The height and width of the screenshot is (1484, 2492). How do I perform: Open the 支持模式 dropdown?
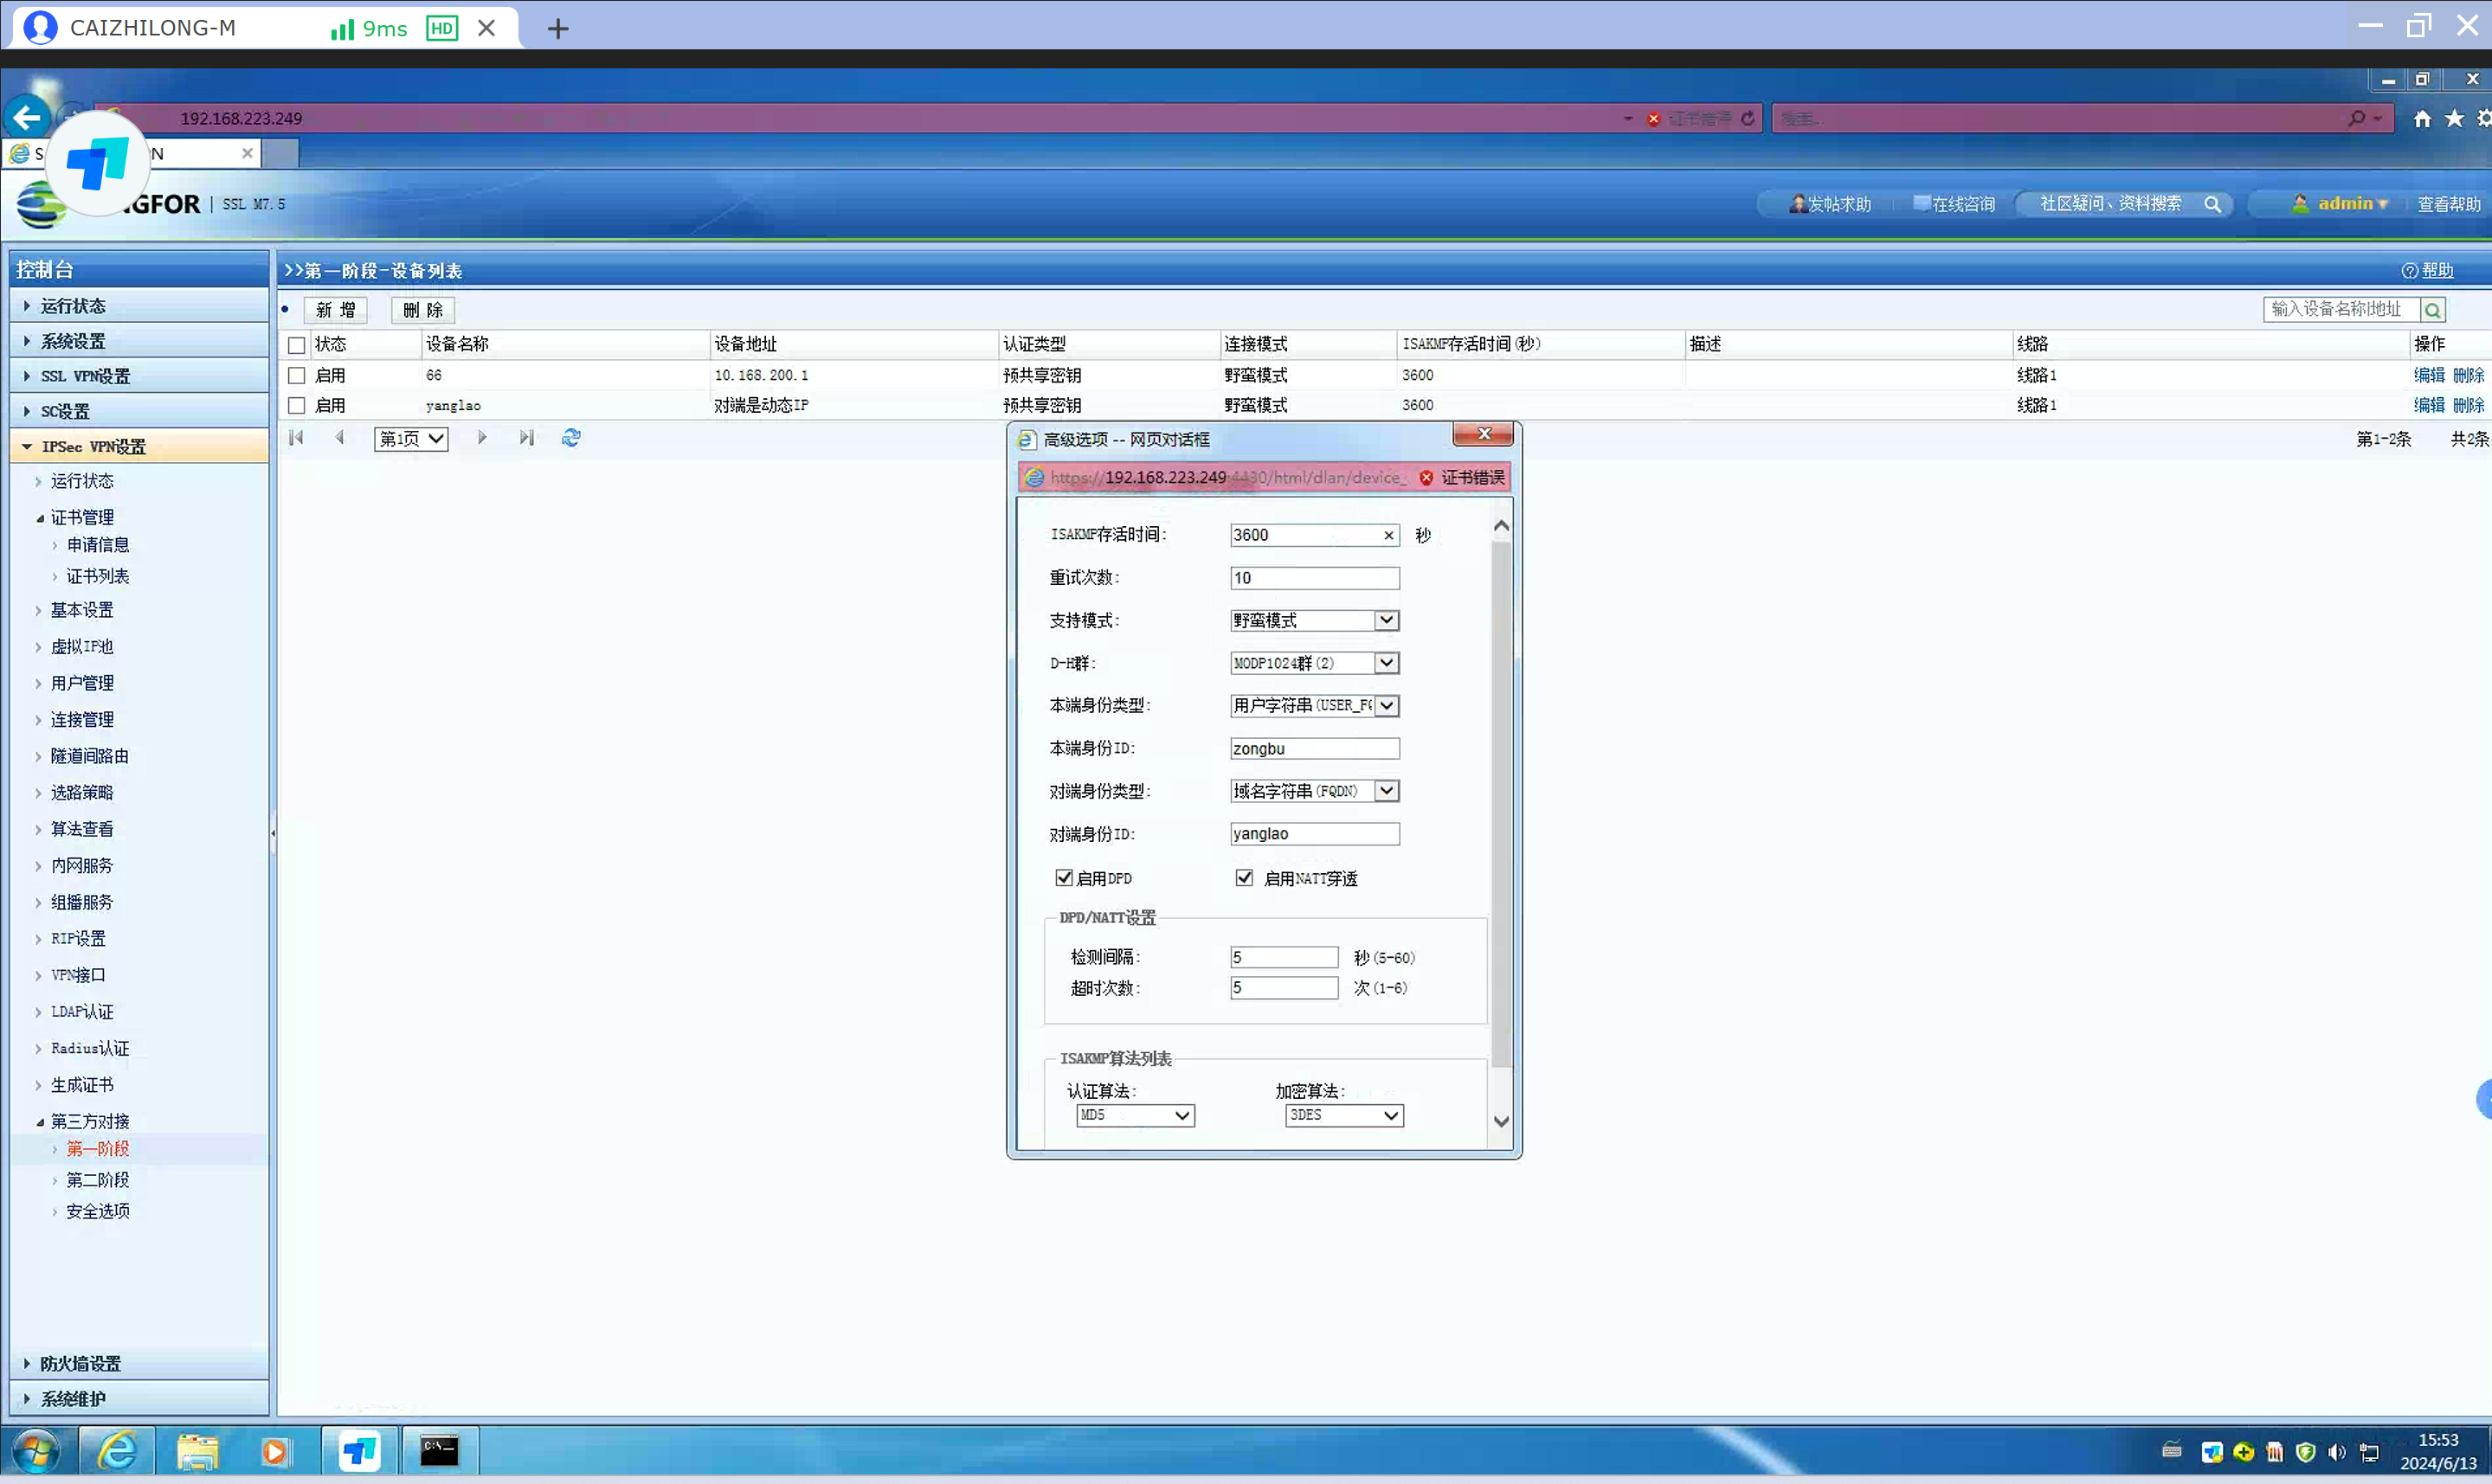(1385, 620)
